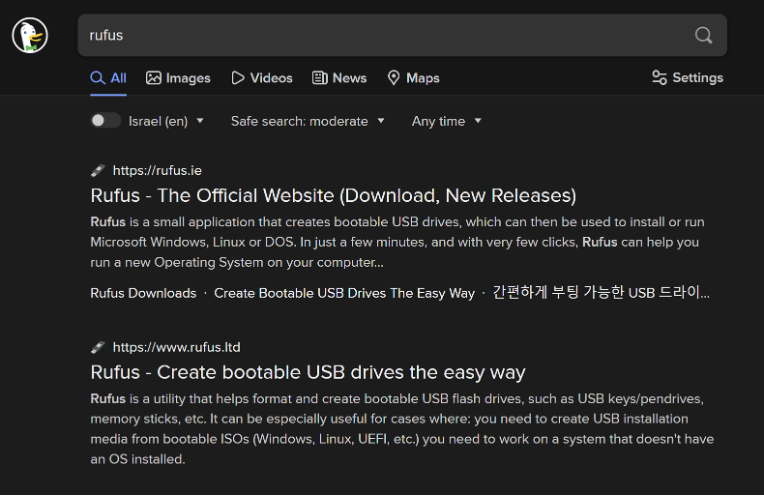The image size is (764, 496).
Task: Focus the search box containing rufus
Action: (x=402, y=35)
